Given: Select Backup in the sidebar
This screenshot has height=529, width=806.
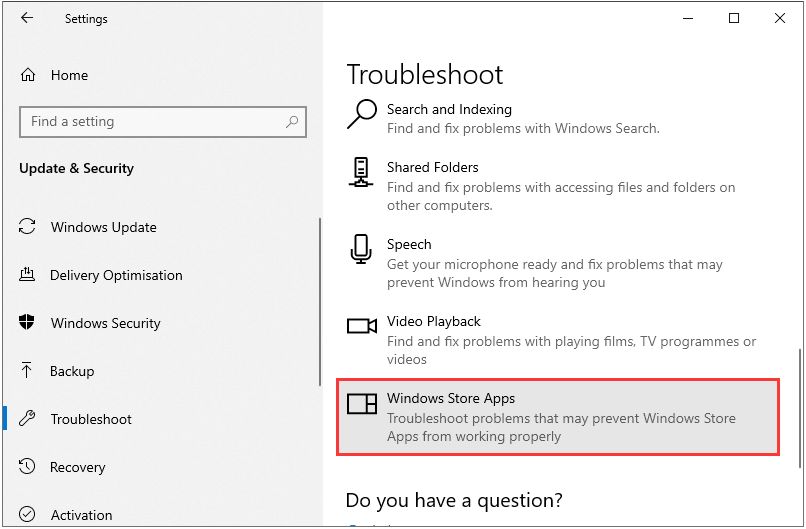Looking at the screenshot, I should [72, 371].
